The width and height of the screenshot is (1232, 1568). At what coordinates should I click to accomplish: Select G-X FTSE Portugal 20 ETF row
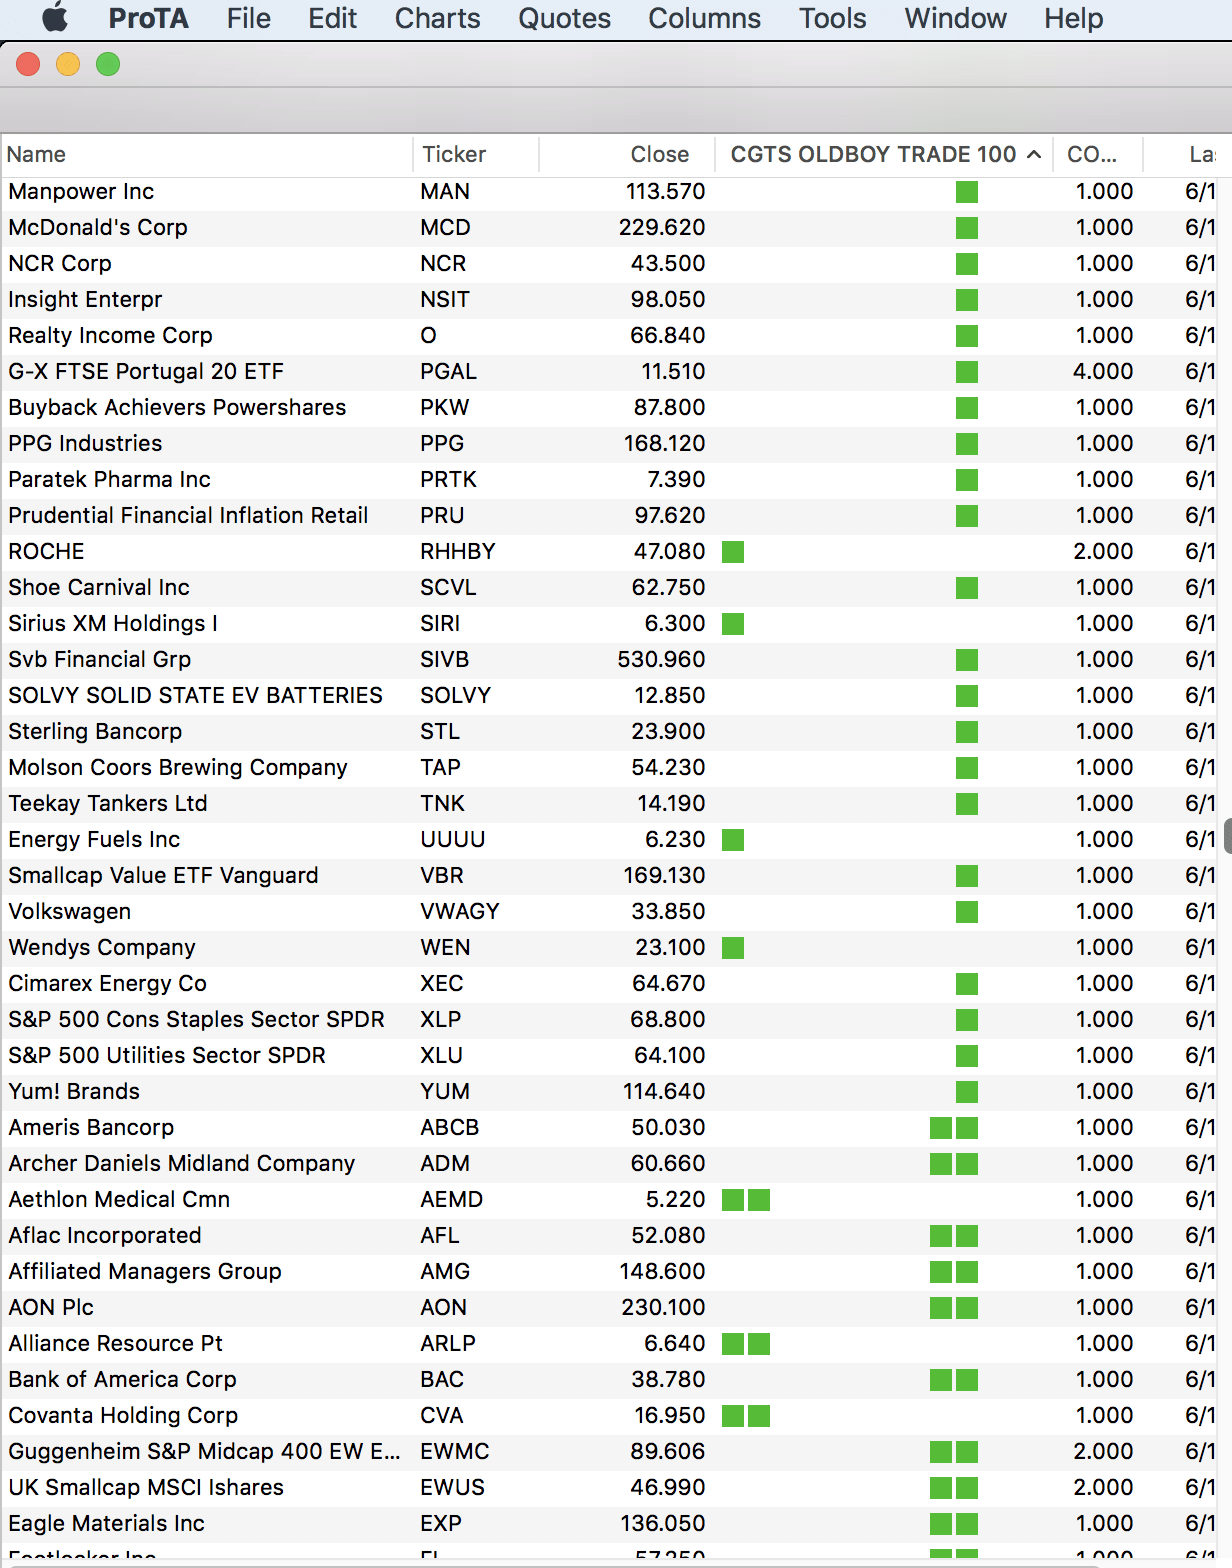click(609, 372)
